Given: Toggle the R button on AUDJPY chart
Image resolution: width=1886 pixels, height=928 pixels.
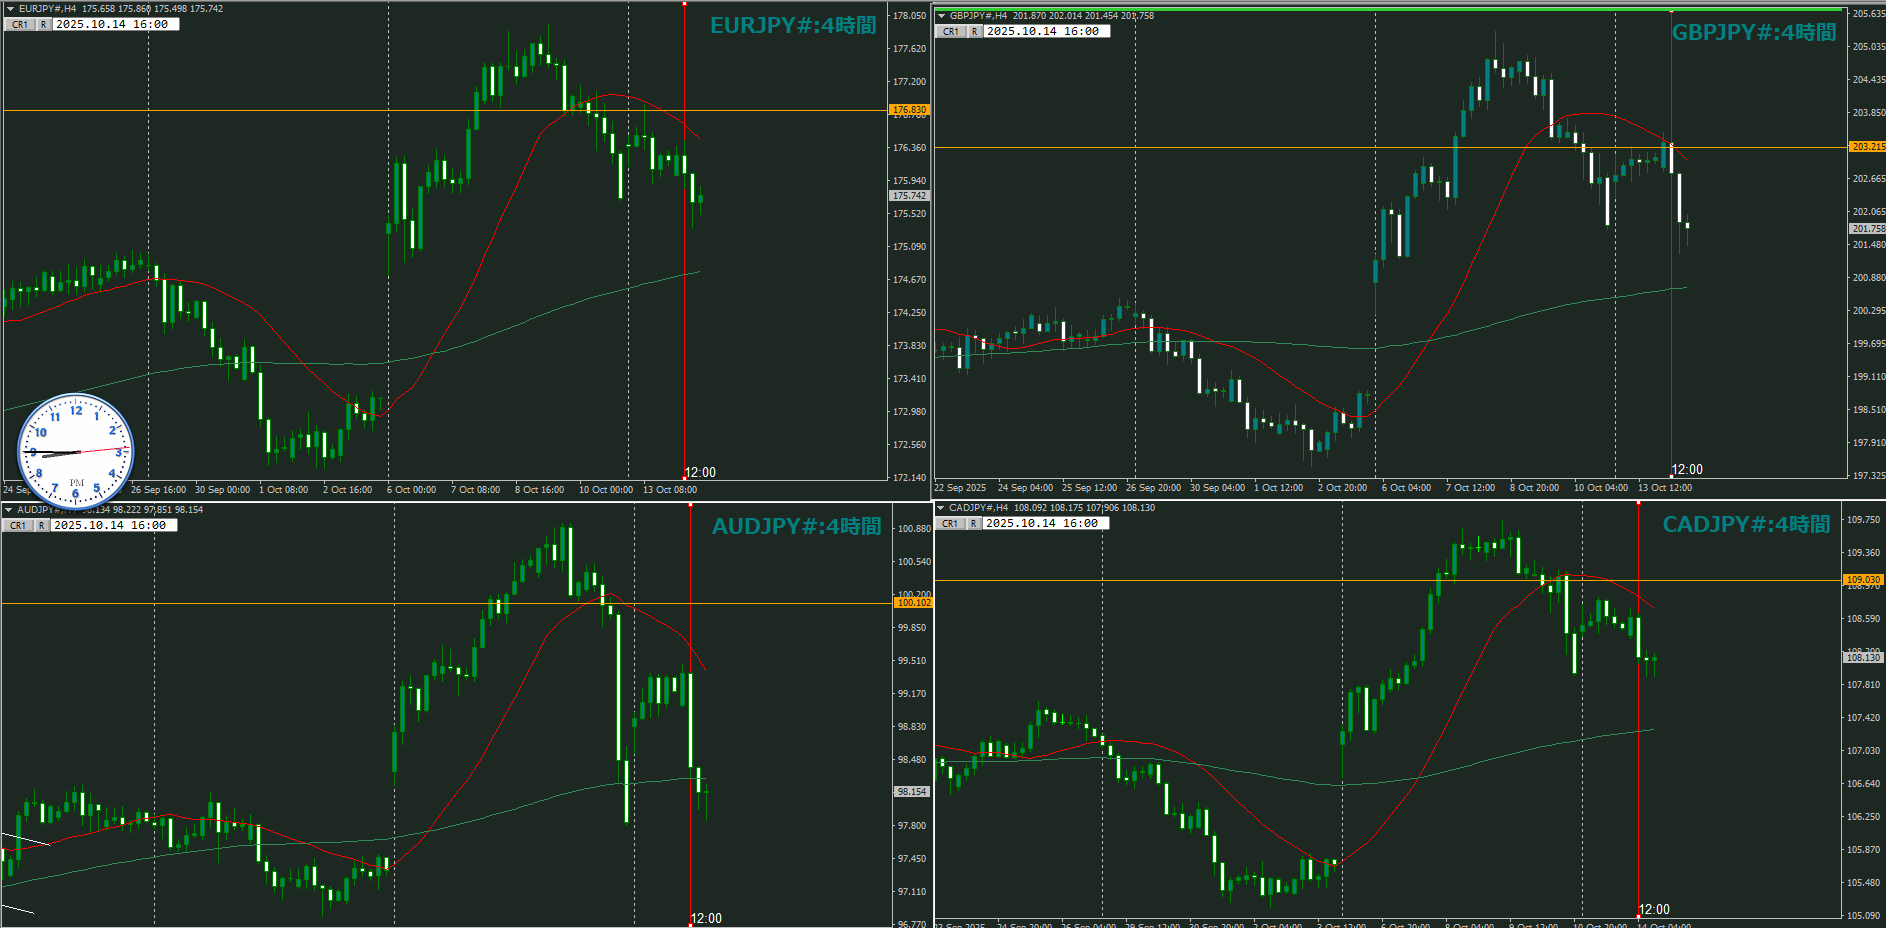Looking at the screenshot, I should pos(41,526).
